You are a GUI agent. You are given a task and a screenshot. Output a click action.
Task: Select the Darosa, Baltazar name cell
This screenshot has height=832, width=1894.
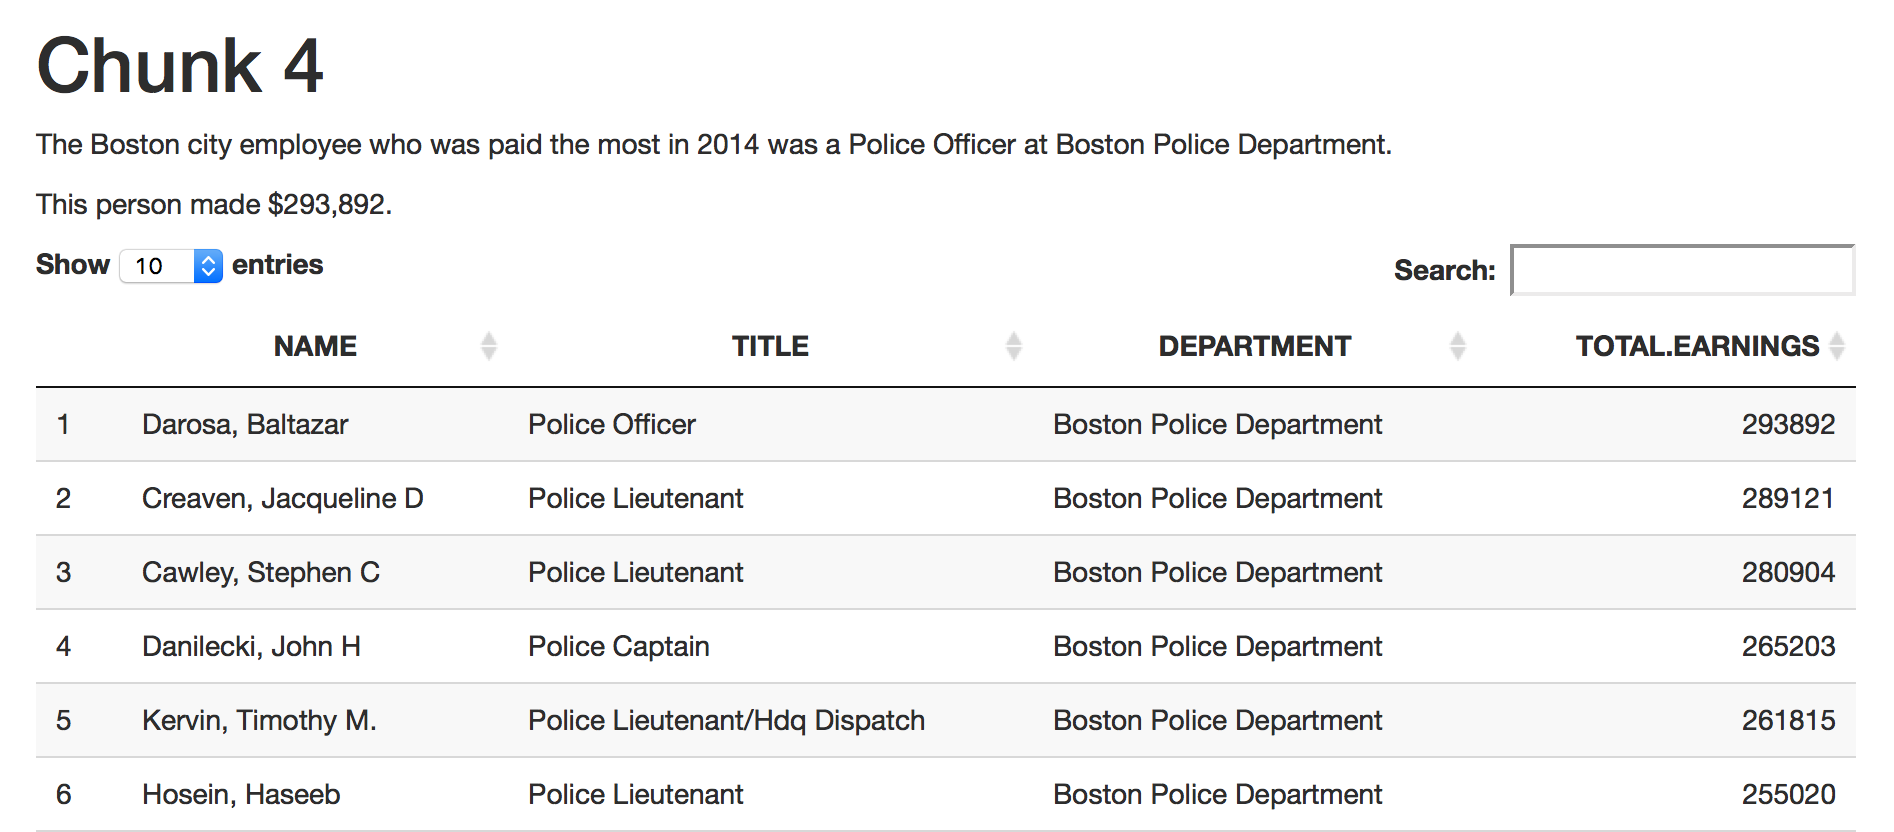click(245, 424)
